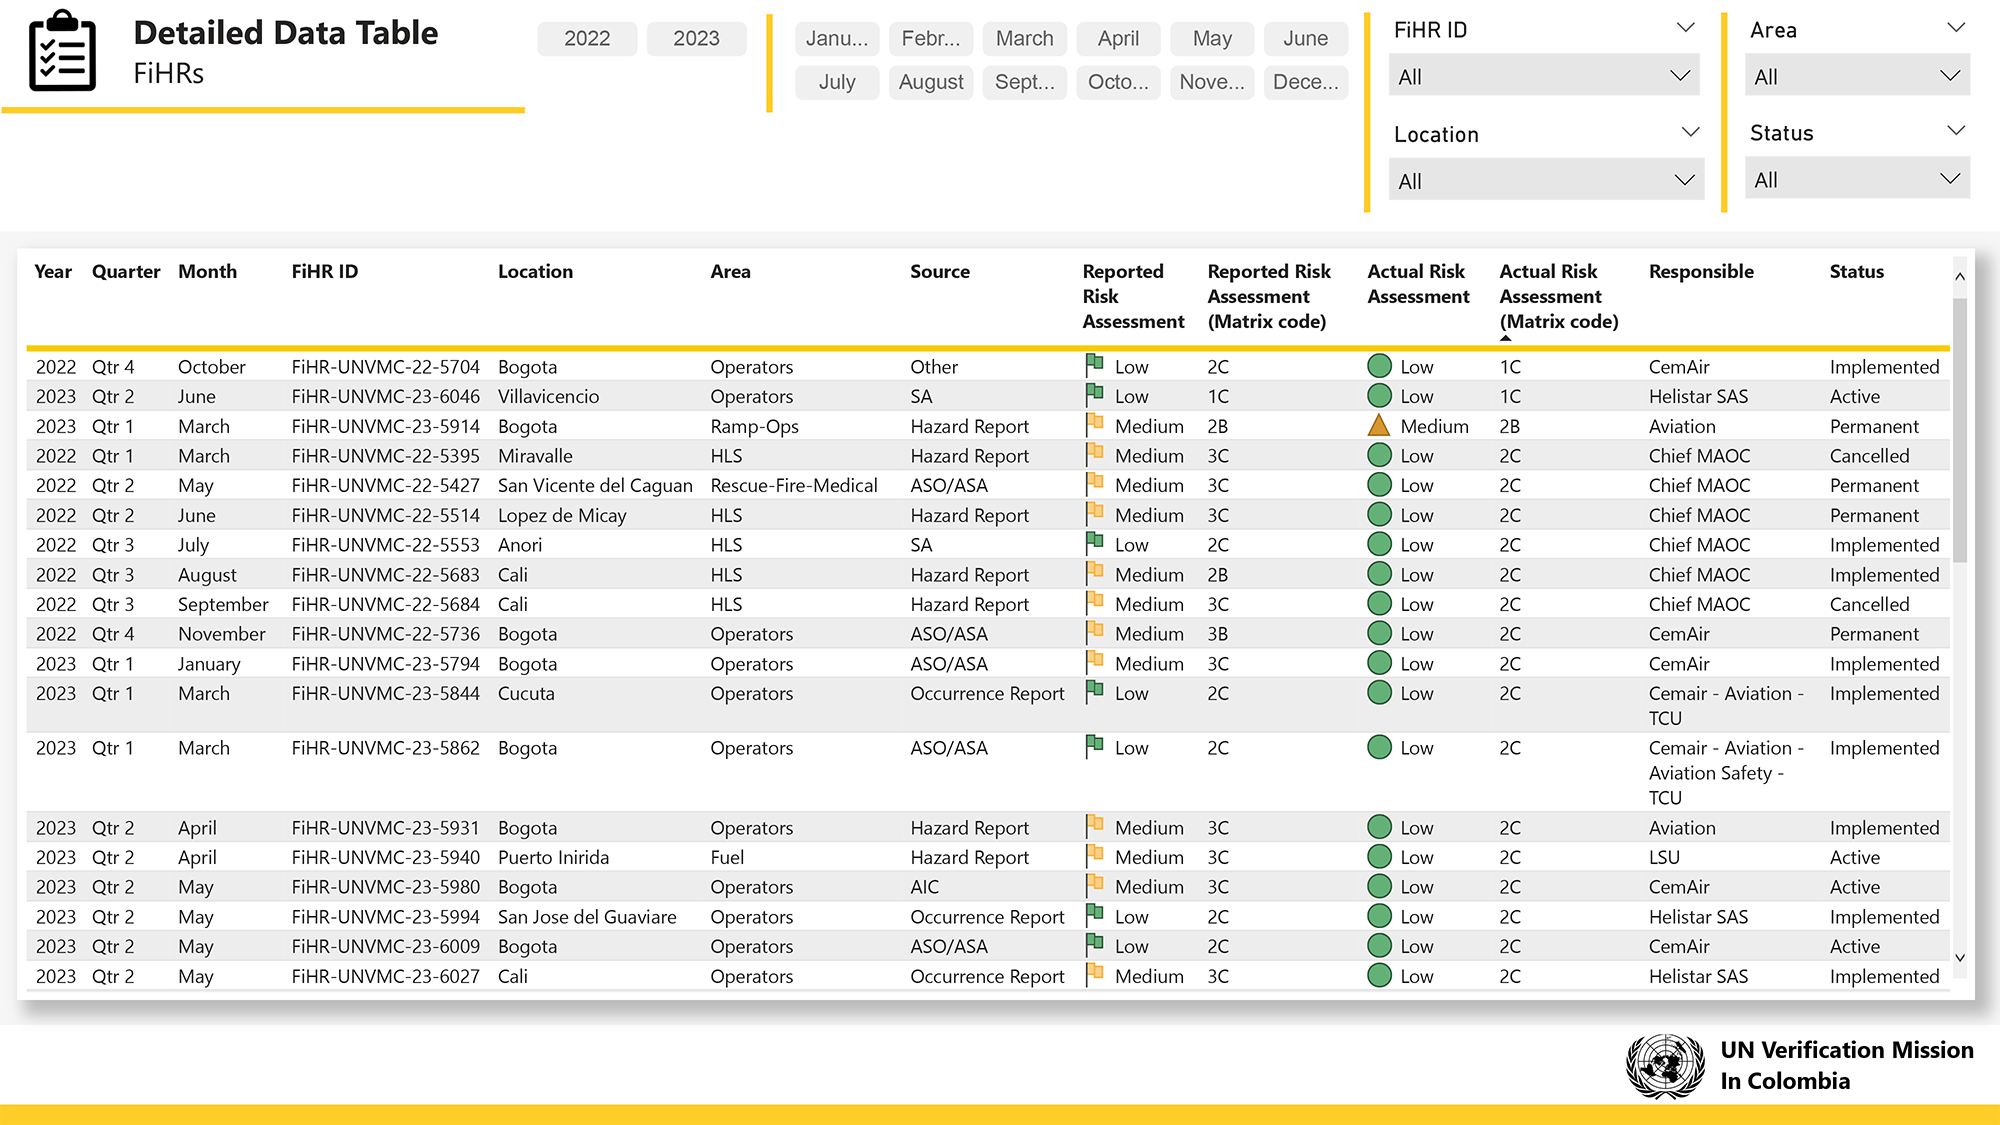This screenshot has height=1125, width=2000.
Task: Sort table by Responsible column header
Action: [1701, 271]
